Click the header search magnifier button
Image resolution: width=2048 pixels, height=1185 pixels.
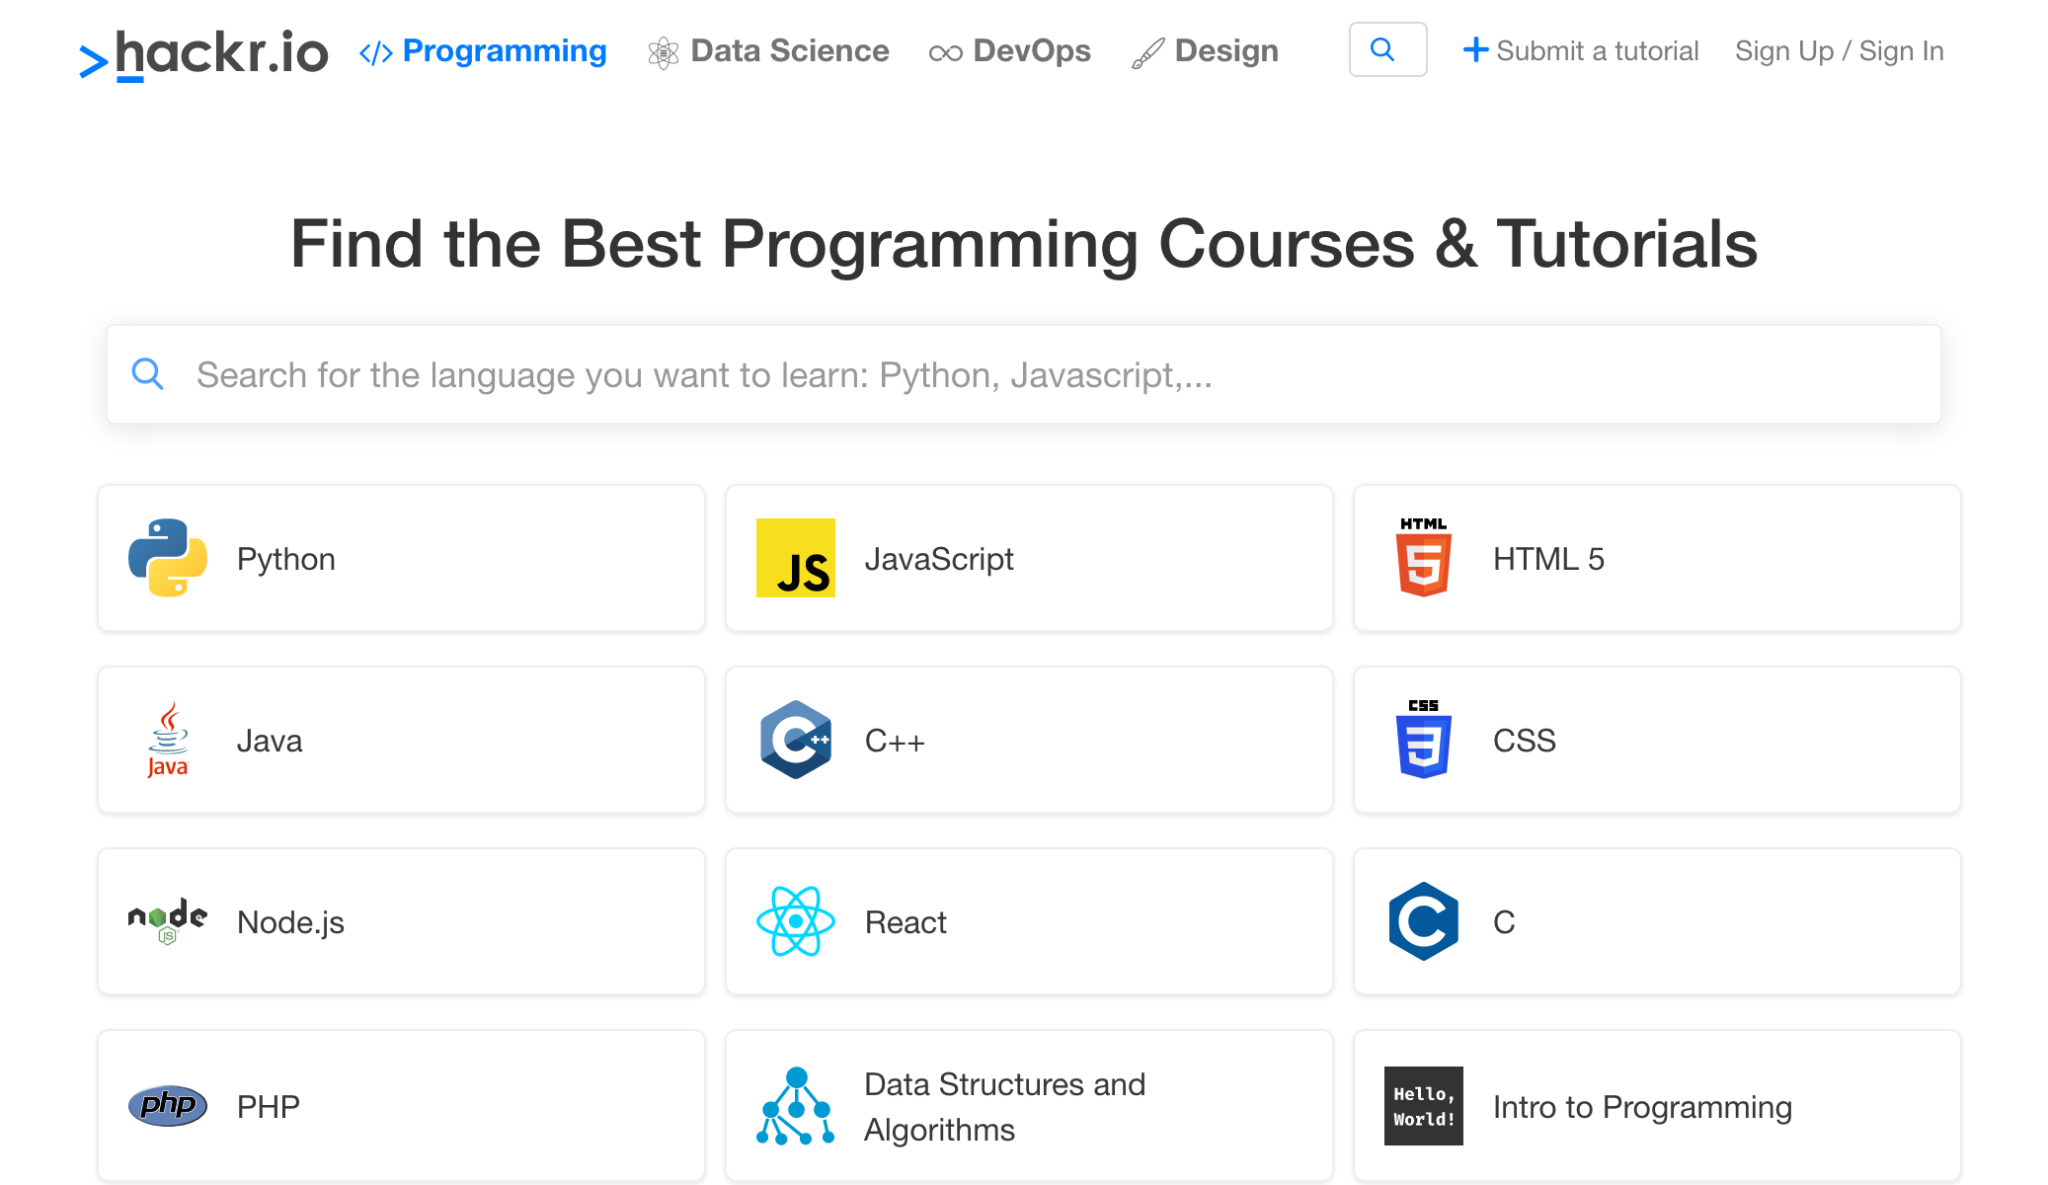click(x=1387, y=50)
